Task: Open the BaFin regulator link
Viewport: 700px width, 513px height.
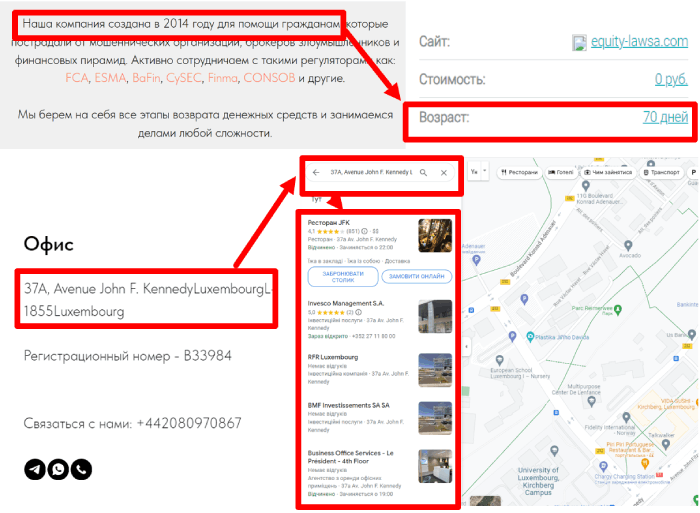Action: [146, 78]
